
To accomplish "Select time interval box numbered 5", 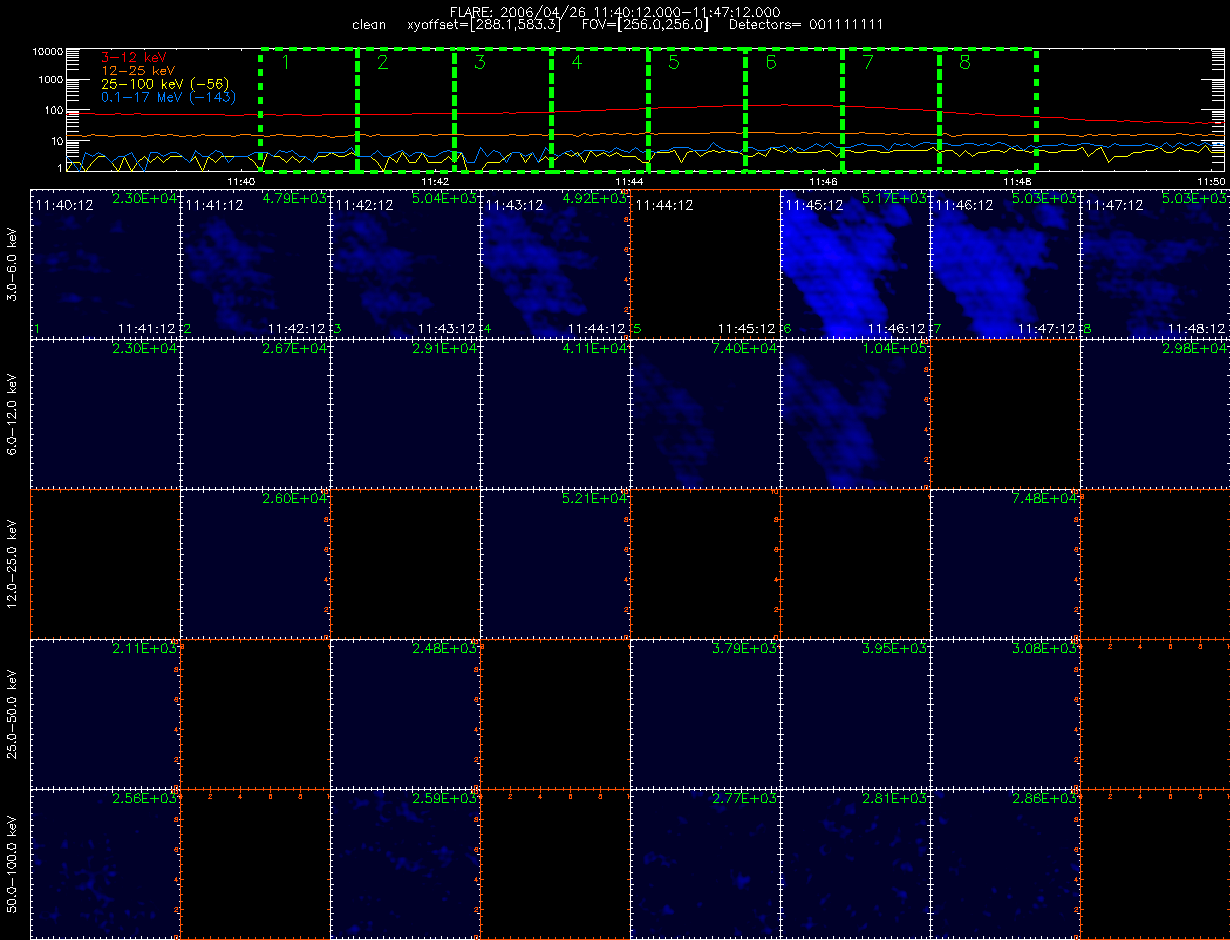I will pos(697,109).
